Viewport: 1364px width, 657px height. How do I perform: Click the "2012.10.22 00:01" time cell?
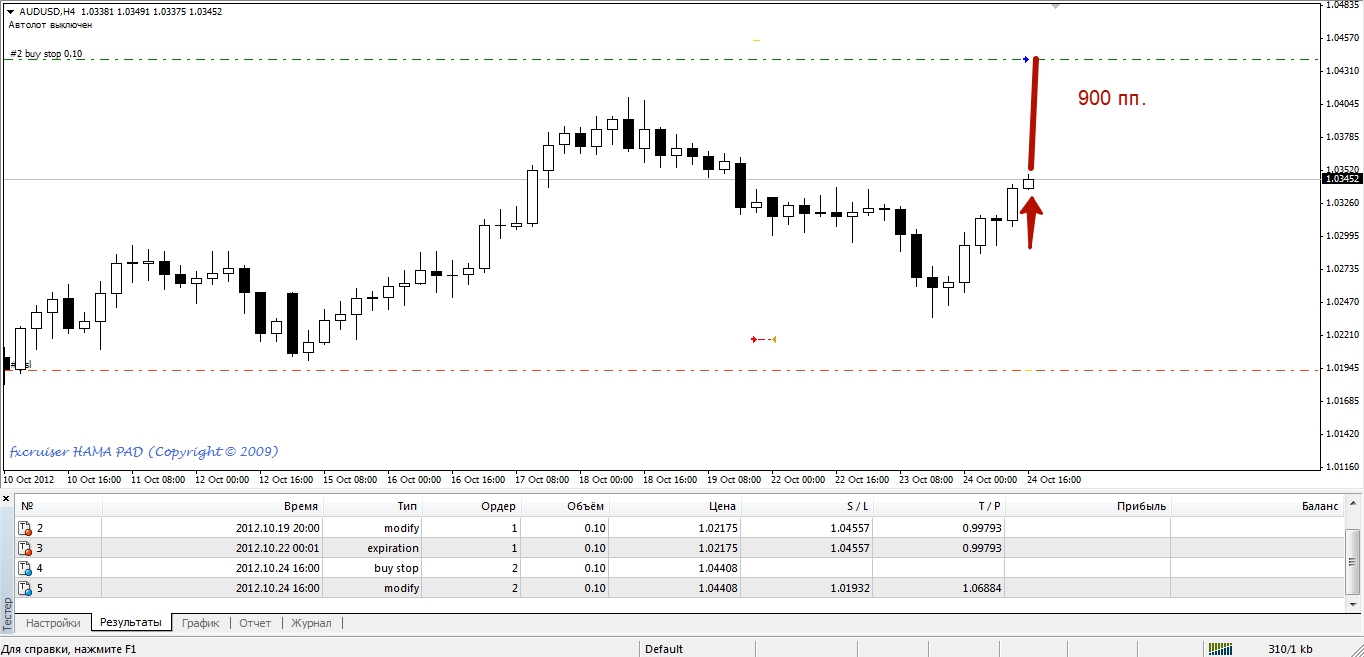(278, 548)
